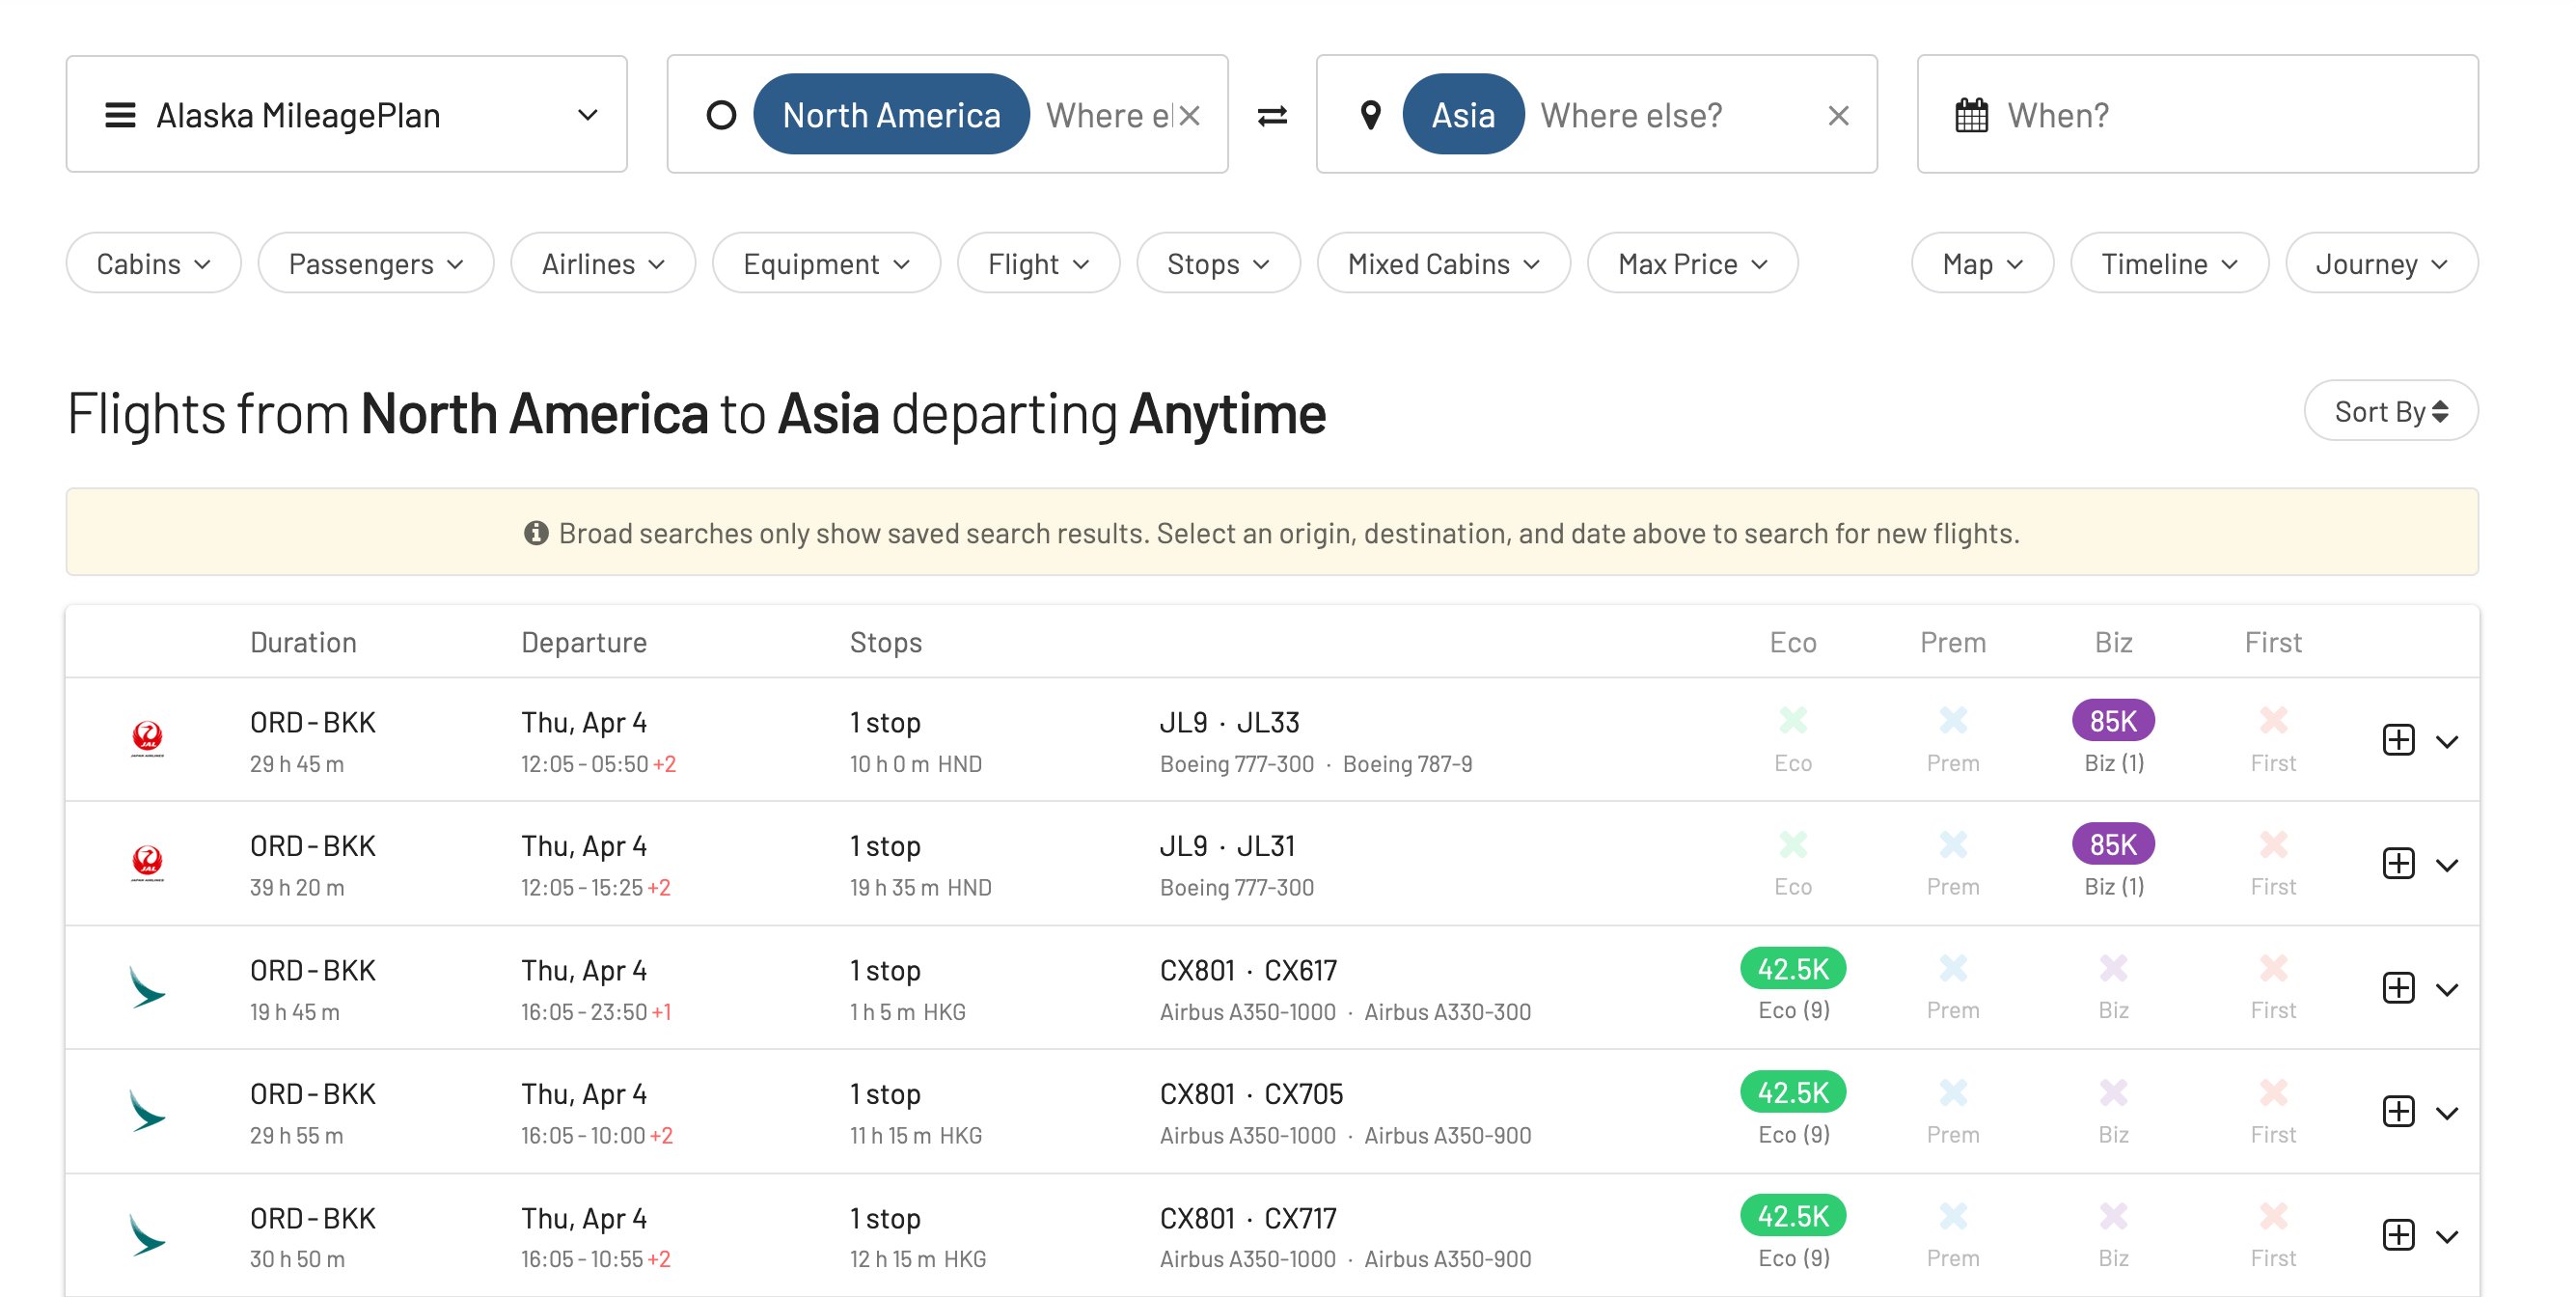Expand details for the JL9·JL33 flight row
Image resolution: width=2576 pixels, height=1297 pixels.
click(2449, 740)
